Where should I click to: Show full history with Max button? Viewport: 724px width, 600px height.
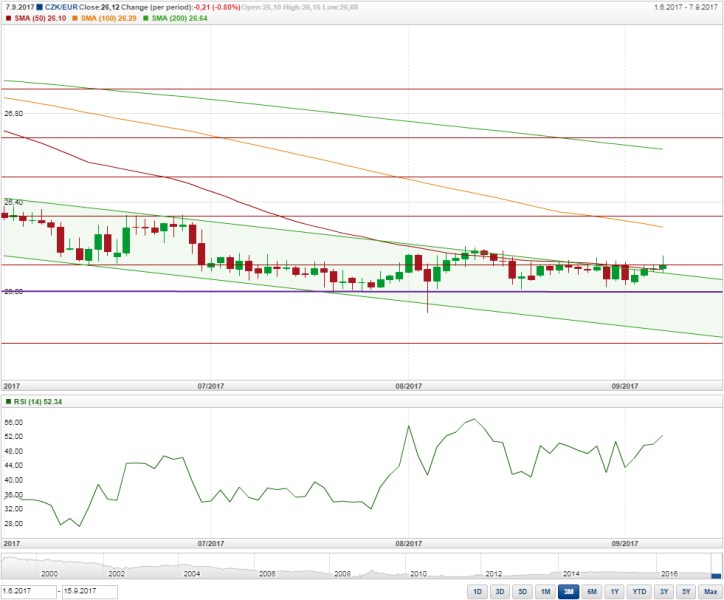coord(711,591)
